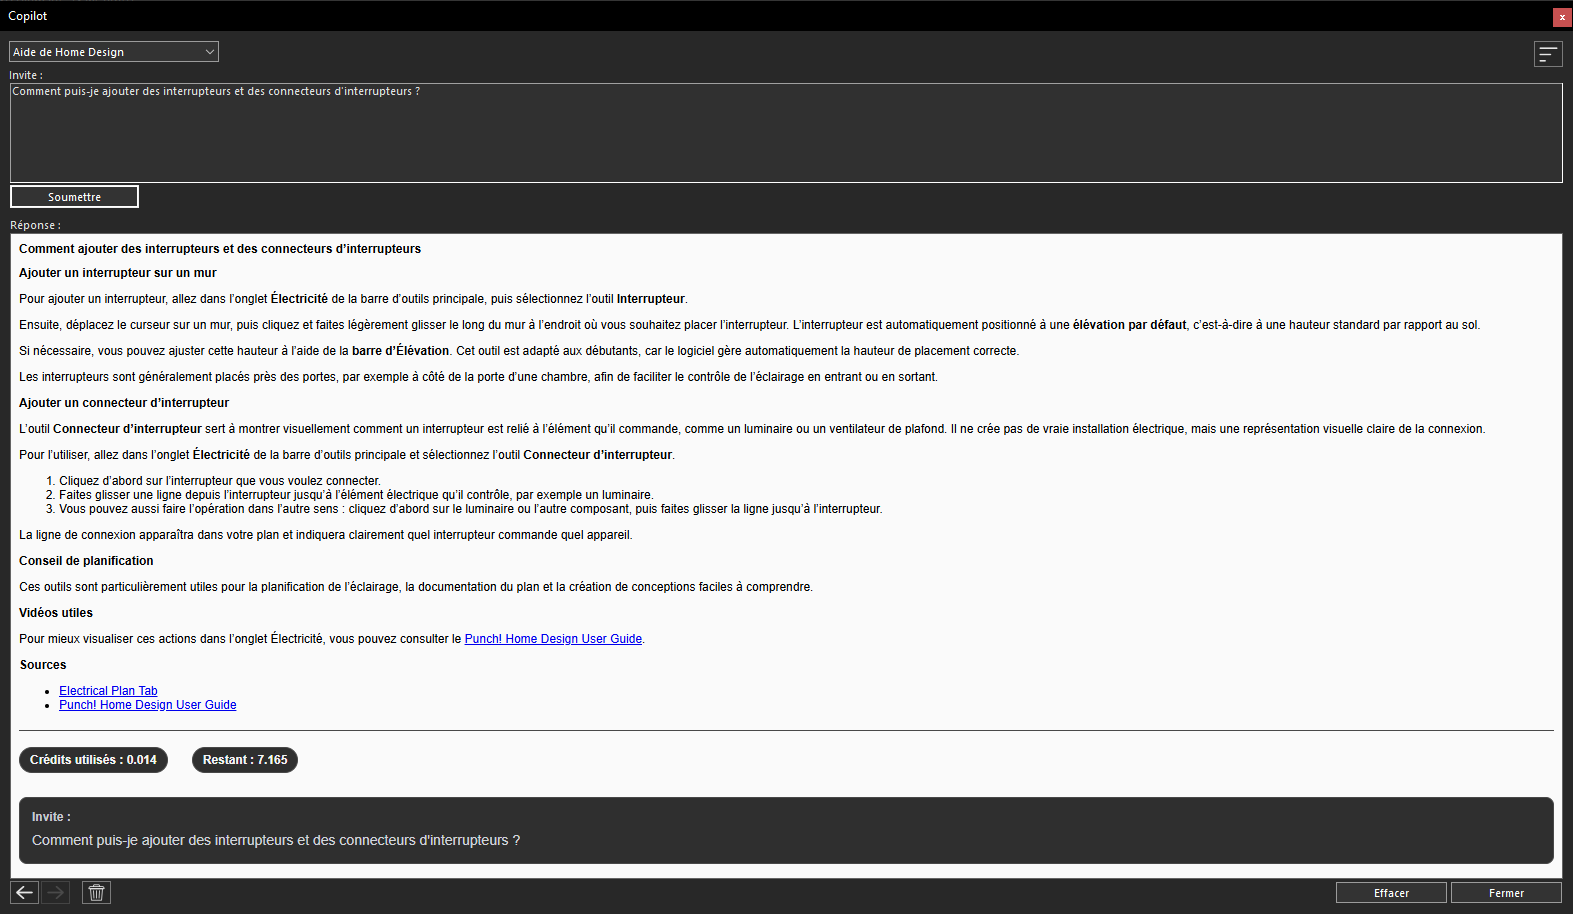Open the history list icon at top right
Image resolution: width=1573 pixels, height=914 pixels.
pos(1547,54)
